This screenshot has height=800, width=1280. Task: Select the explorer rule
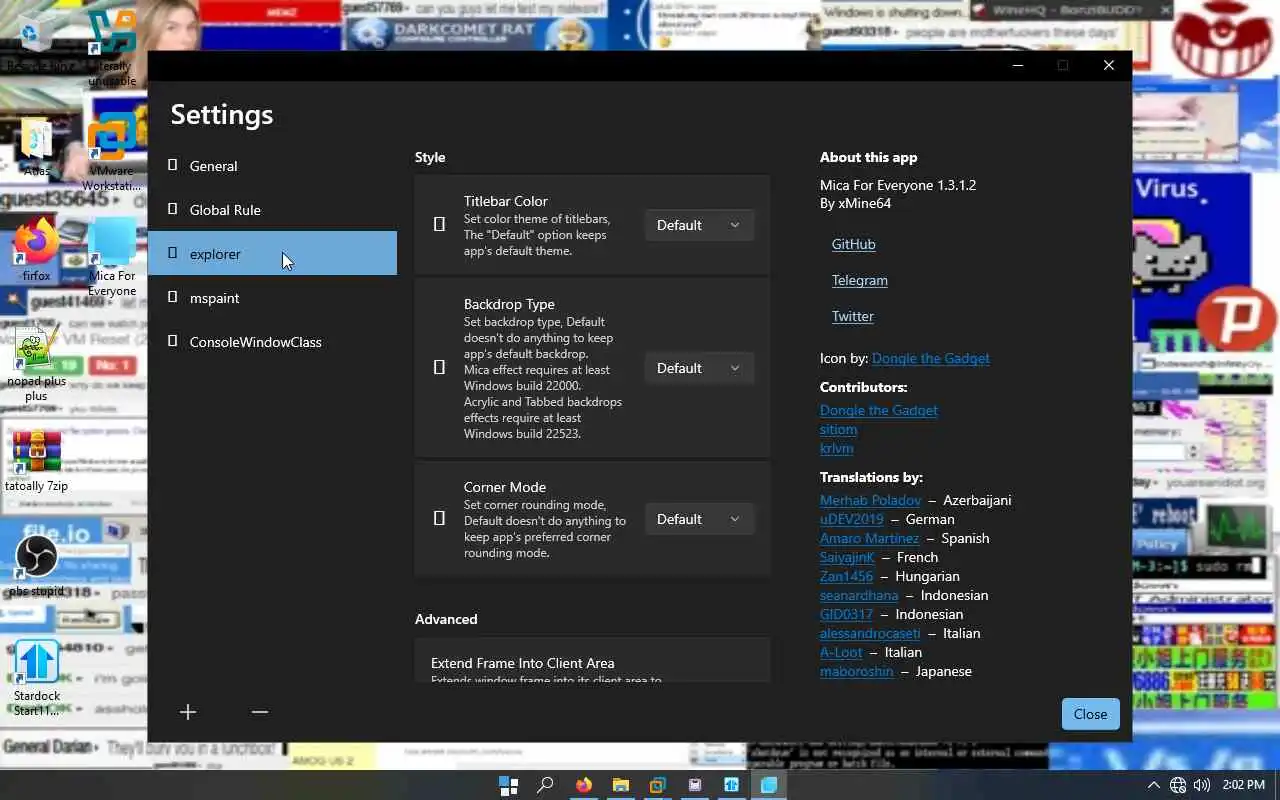(x=272, y=254)
